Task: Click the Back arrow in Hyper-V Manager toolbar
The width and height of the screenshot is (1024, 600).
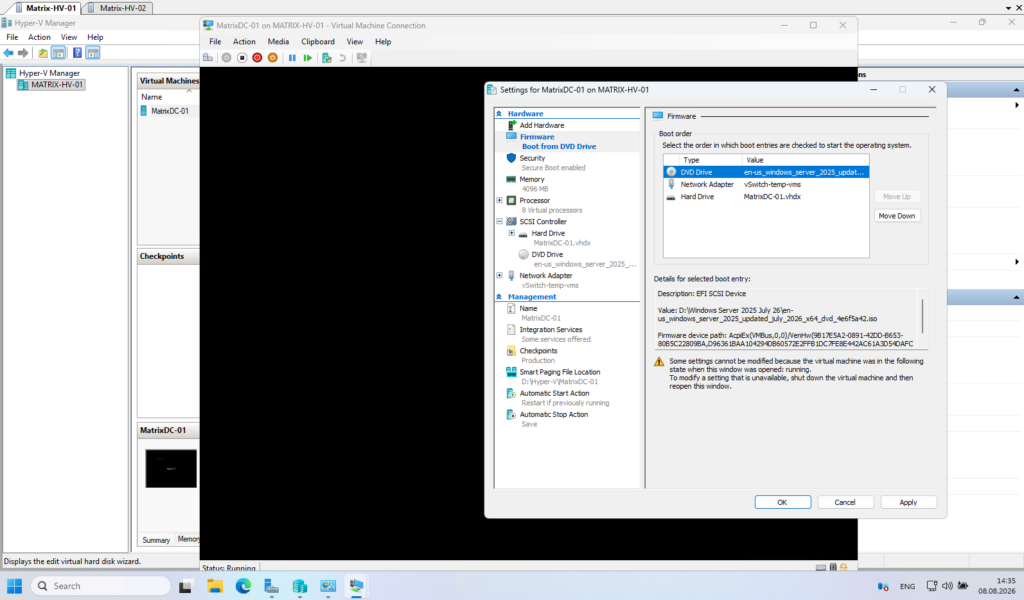Action: click(8, 53)
